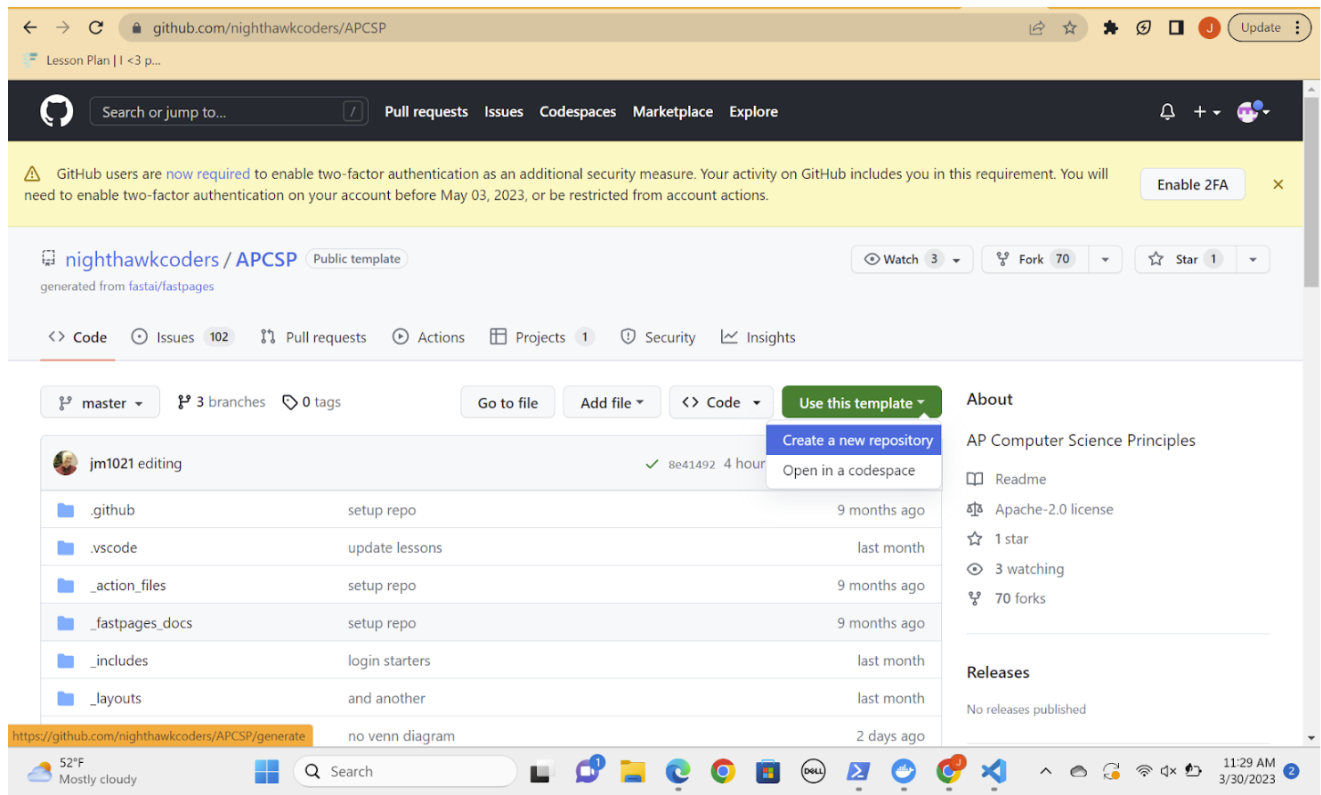This screenshot has height=795, width=1321.
Task: Open Visual Studio Code from the taskbar
Action: [x=992, y=771]
